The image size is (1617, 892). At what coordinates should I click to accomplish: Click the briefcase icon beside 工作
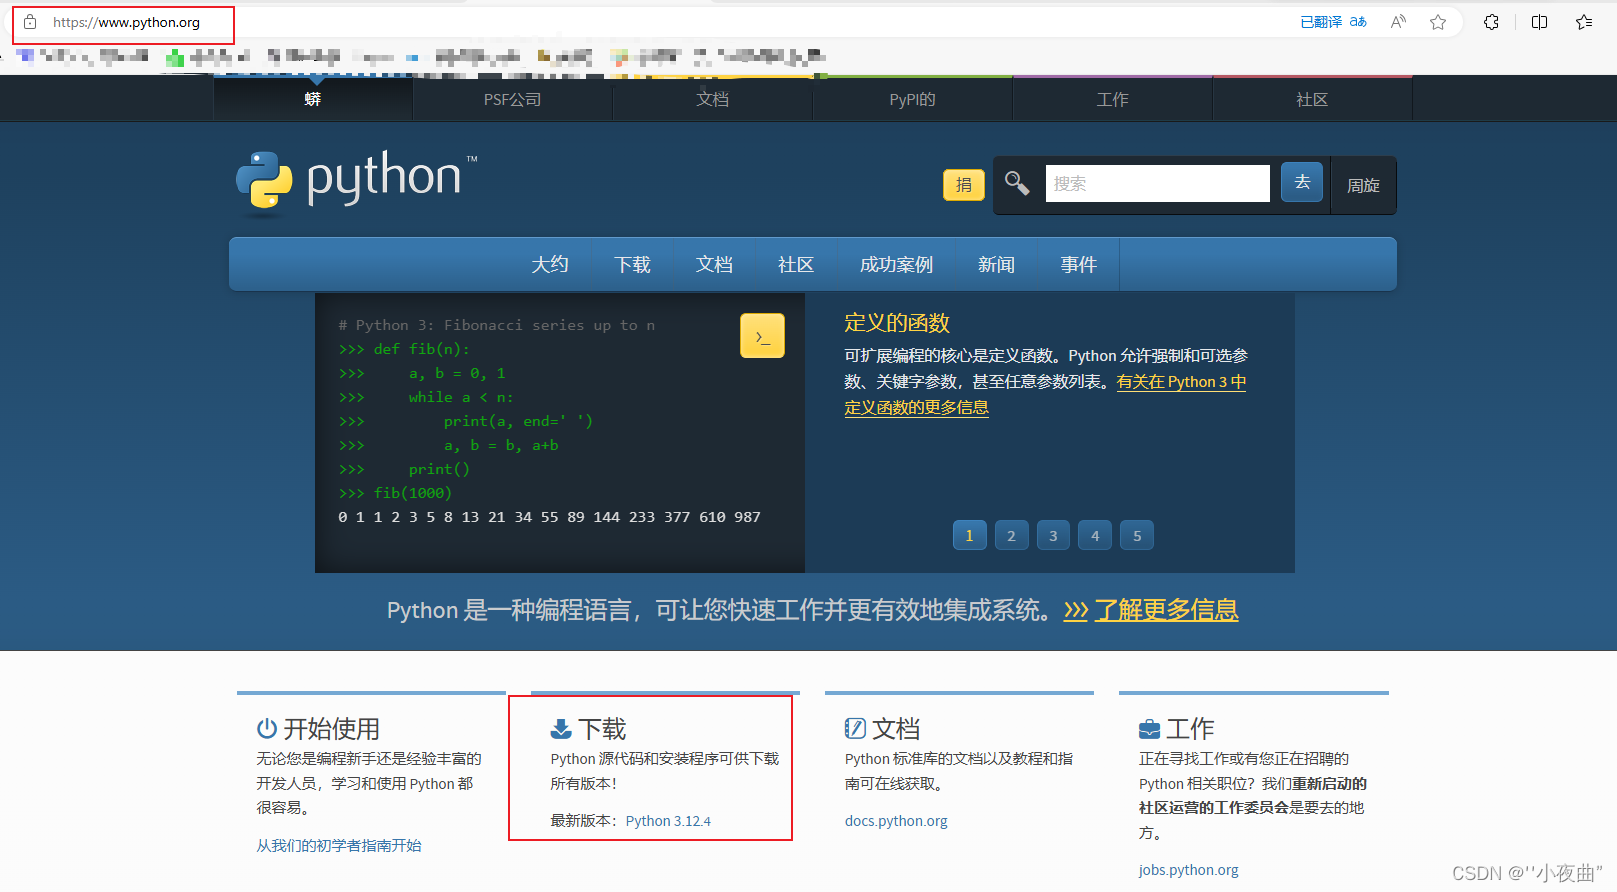(1149, 728)
